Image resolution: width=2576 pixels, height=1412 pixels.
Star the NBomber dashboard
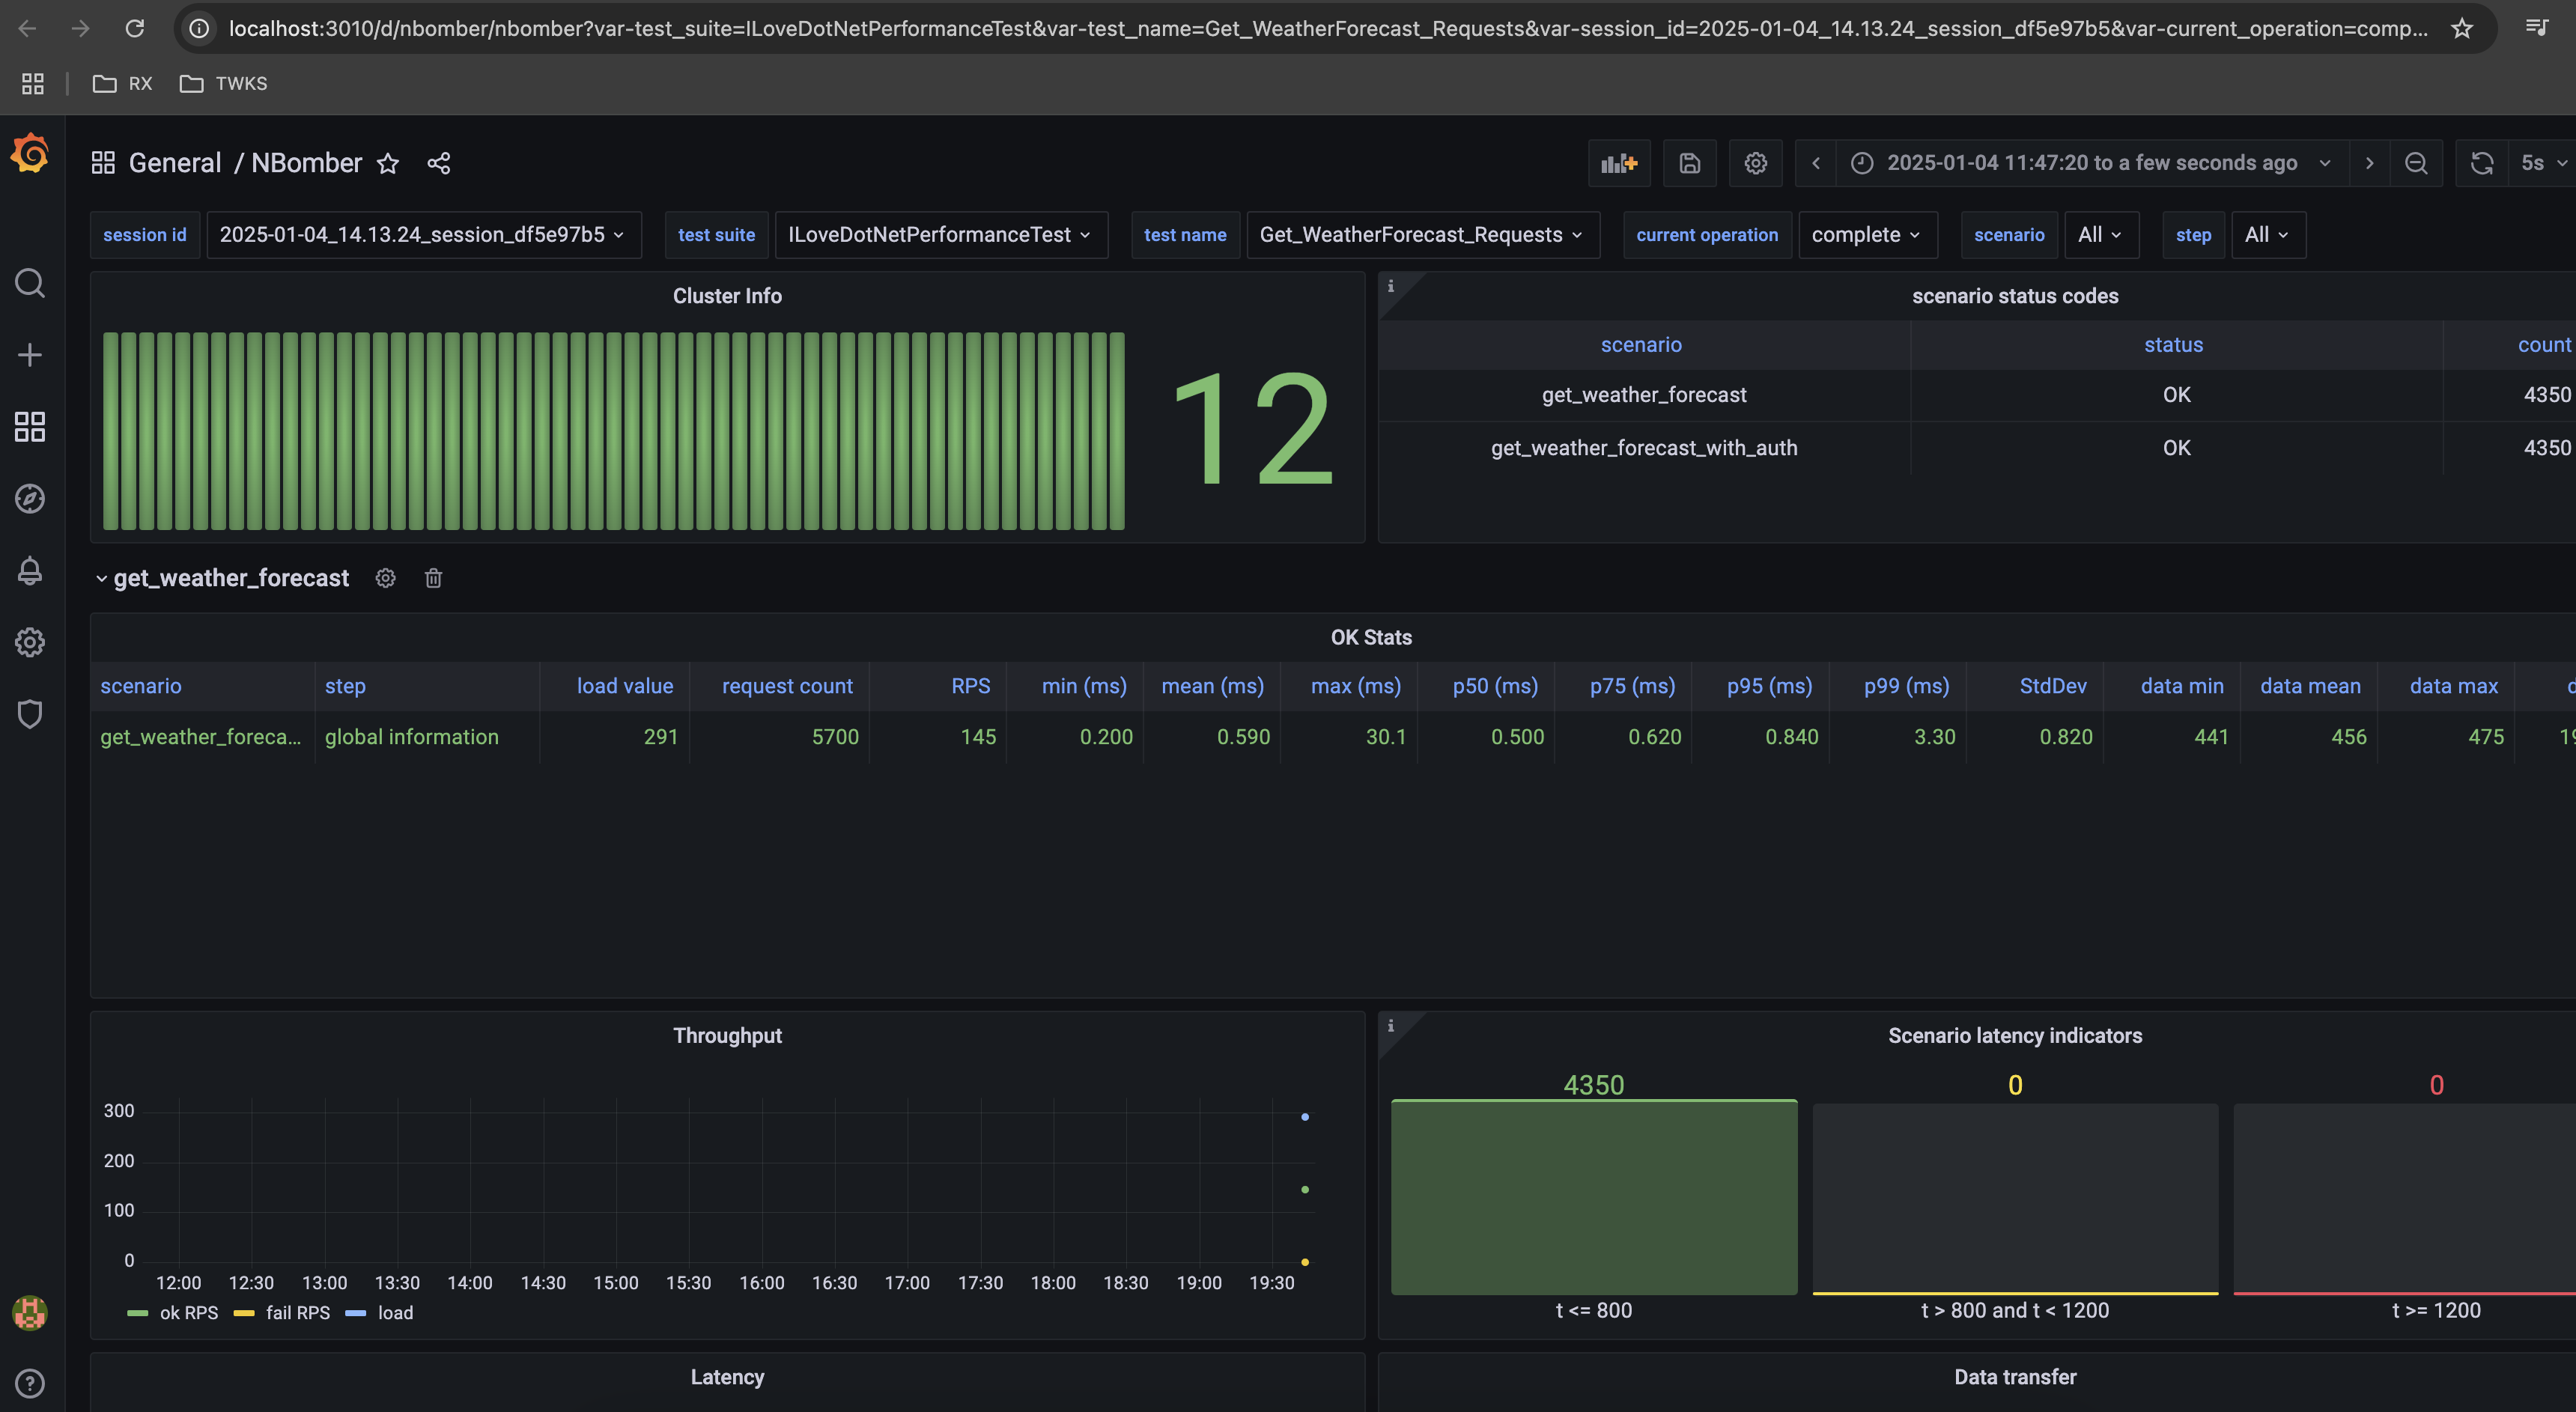pos(388,163)
